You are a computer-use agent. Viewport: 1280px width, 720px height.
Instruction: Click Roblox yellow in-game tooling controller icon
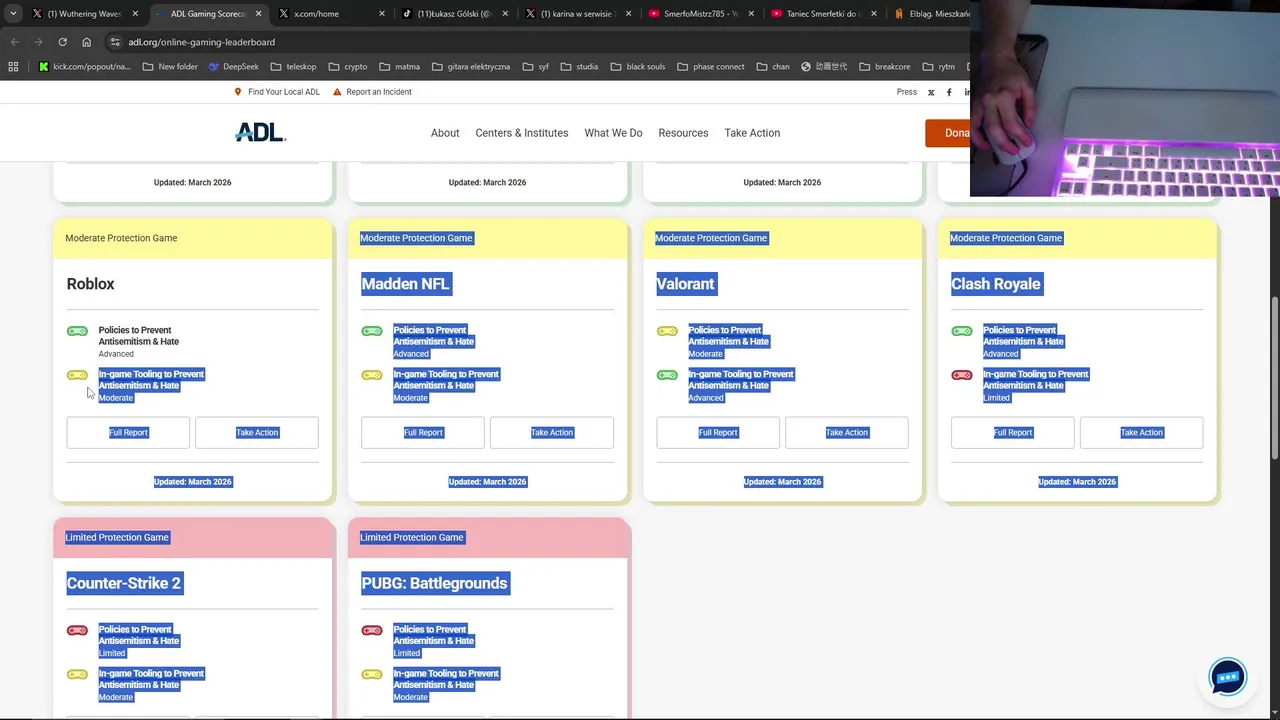(77, 375)
